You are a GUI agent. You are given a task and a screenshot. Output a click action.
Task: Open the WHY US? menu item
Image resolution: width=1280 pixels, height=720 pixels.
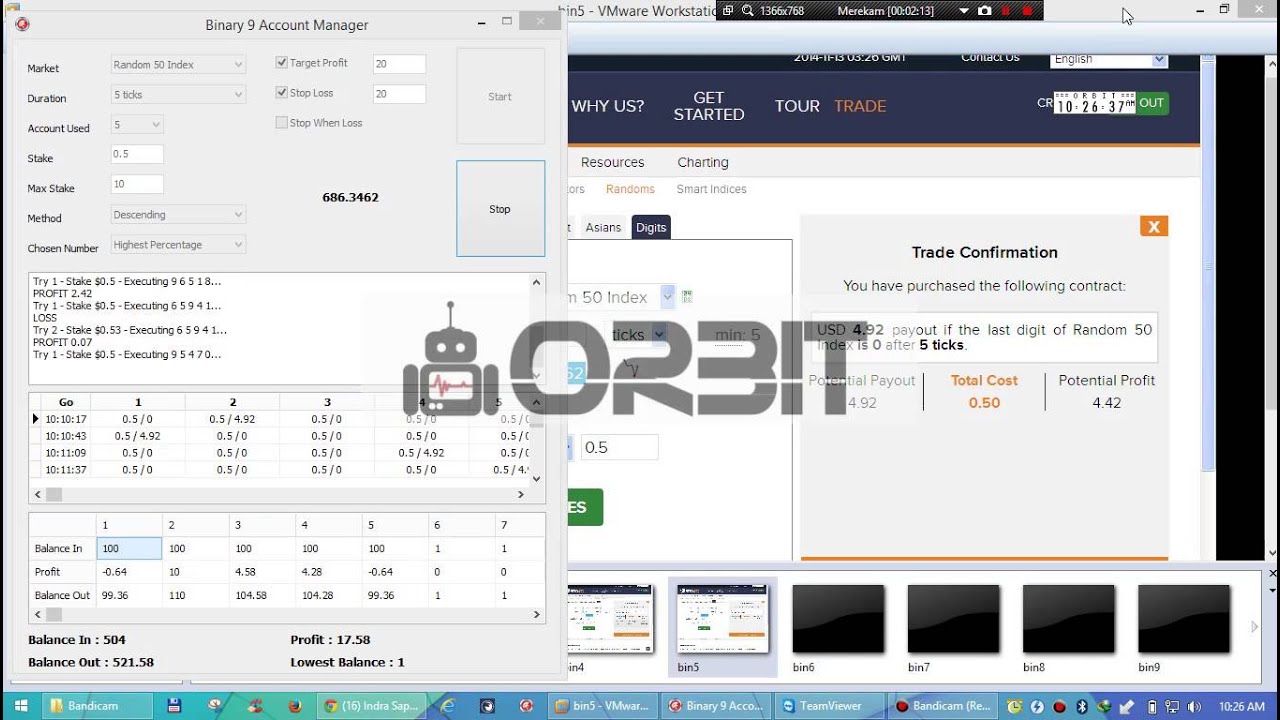point(608,106)
